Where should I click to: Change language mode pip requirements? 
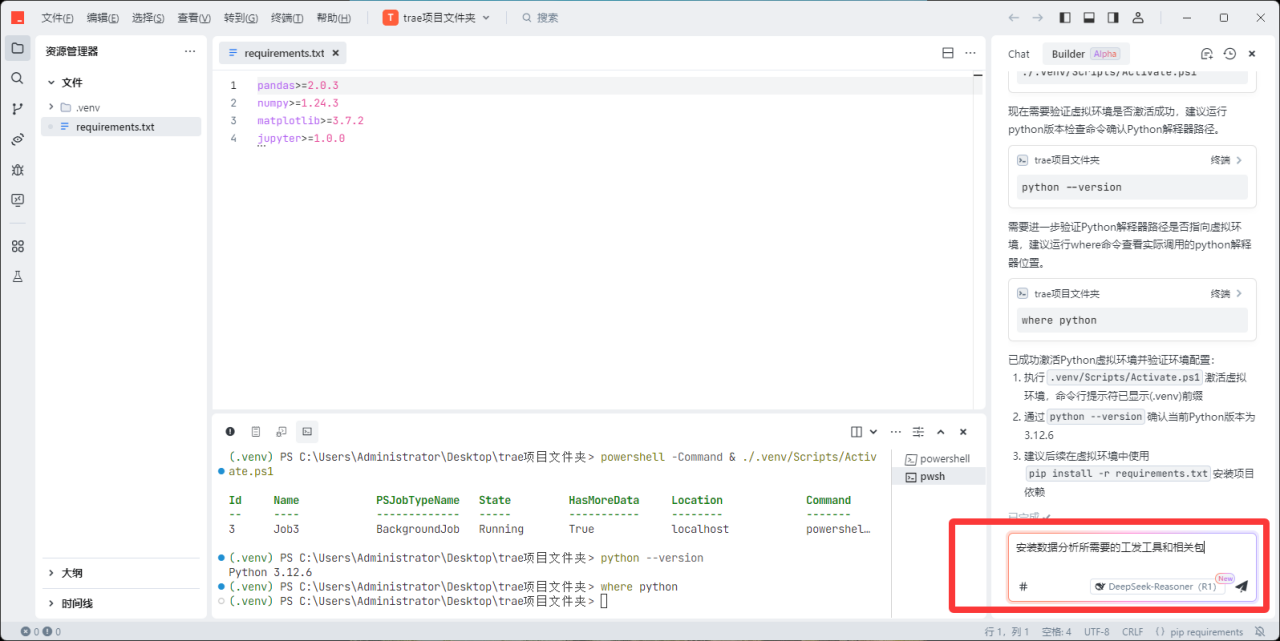point(1206,632)
